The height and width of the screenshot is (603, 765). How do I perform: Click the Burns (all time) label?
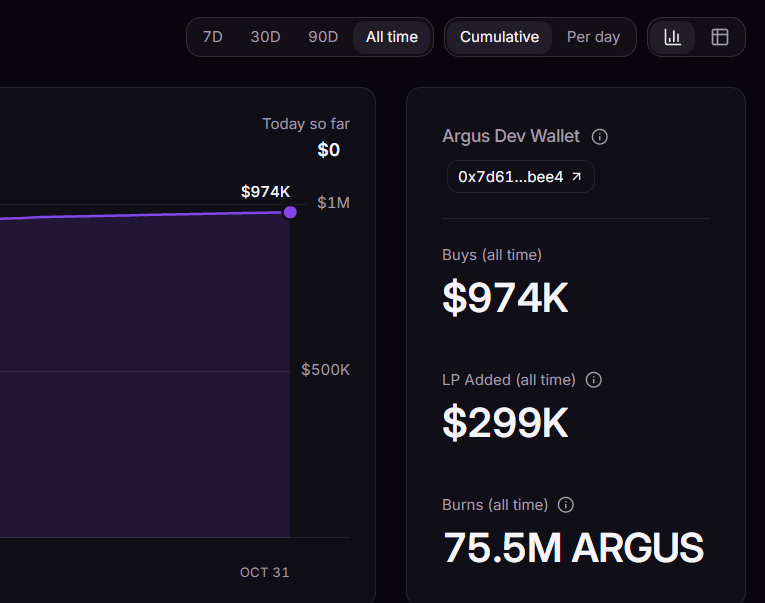pyautogui.click(x=495, y=504)
